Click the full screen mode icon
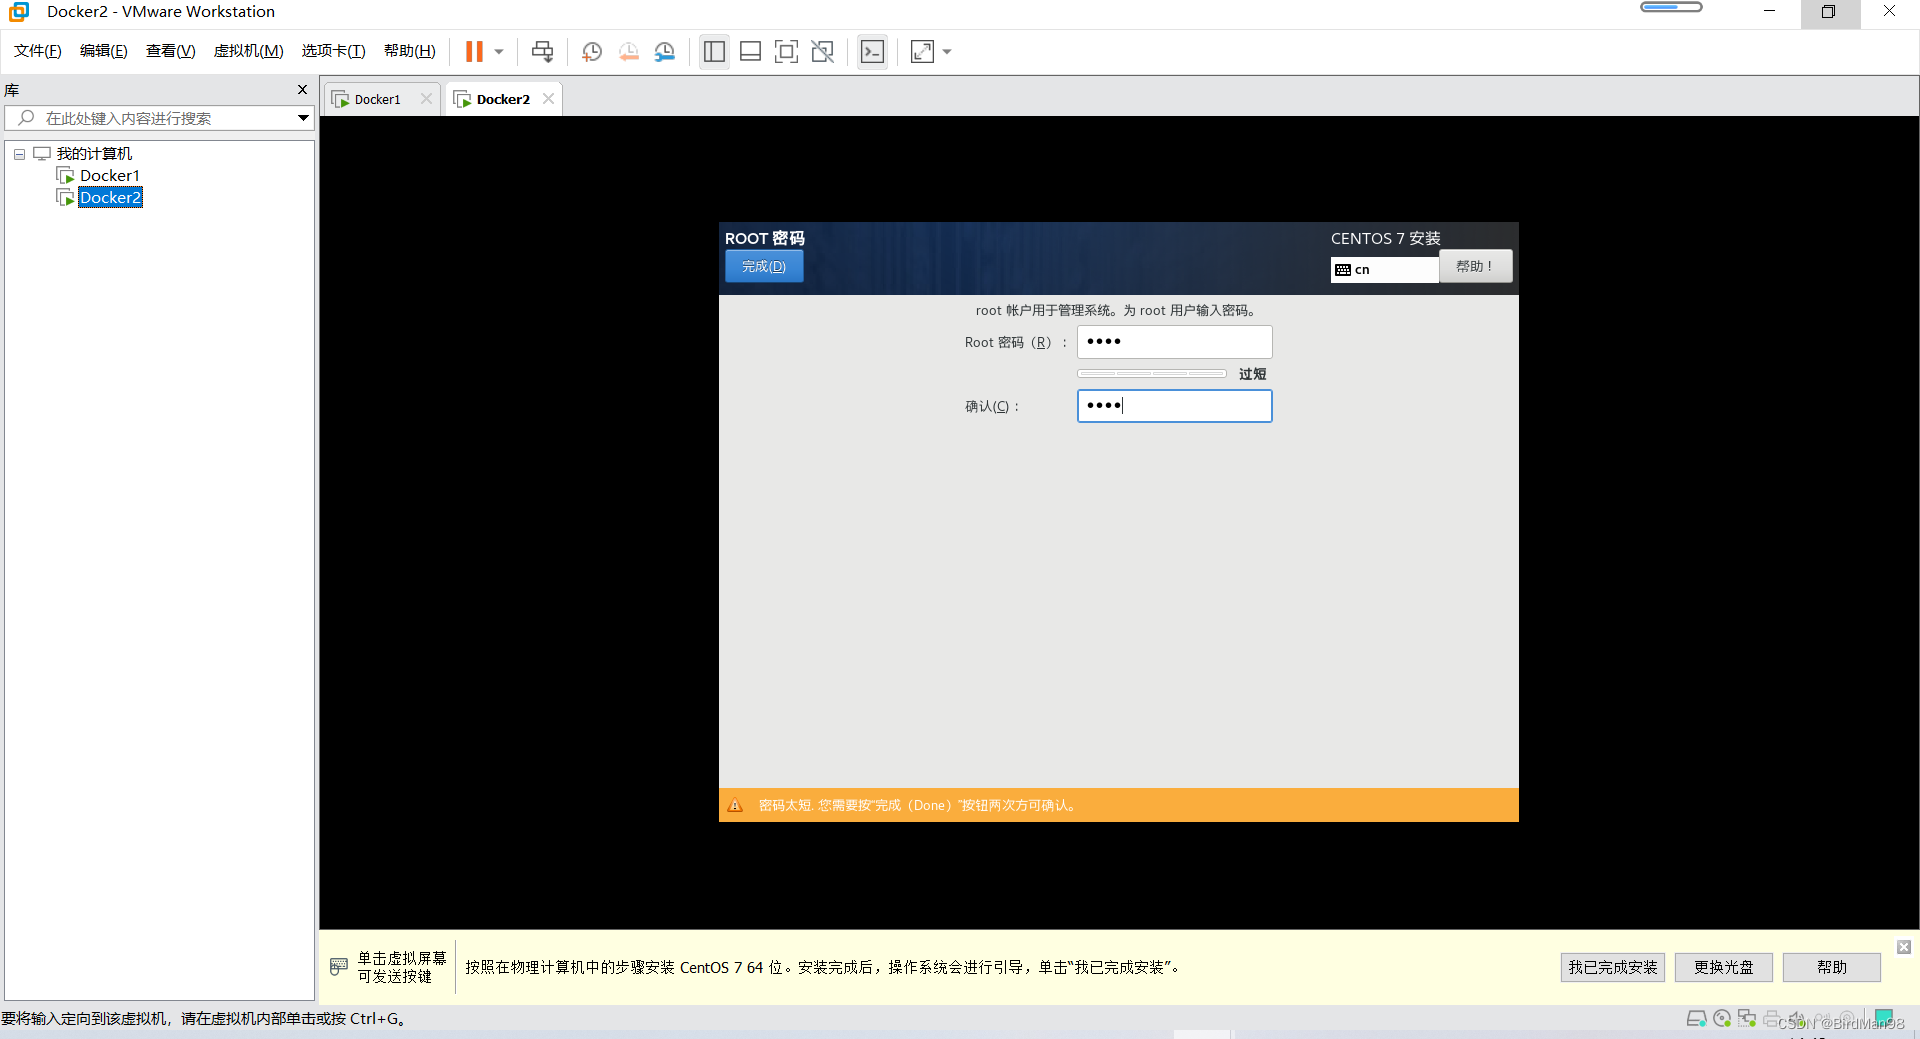Viewport: 1920px width, 1039px height. (786, 51)
